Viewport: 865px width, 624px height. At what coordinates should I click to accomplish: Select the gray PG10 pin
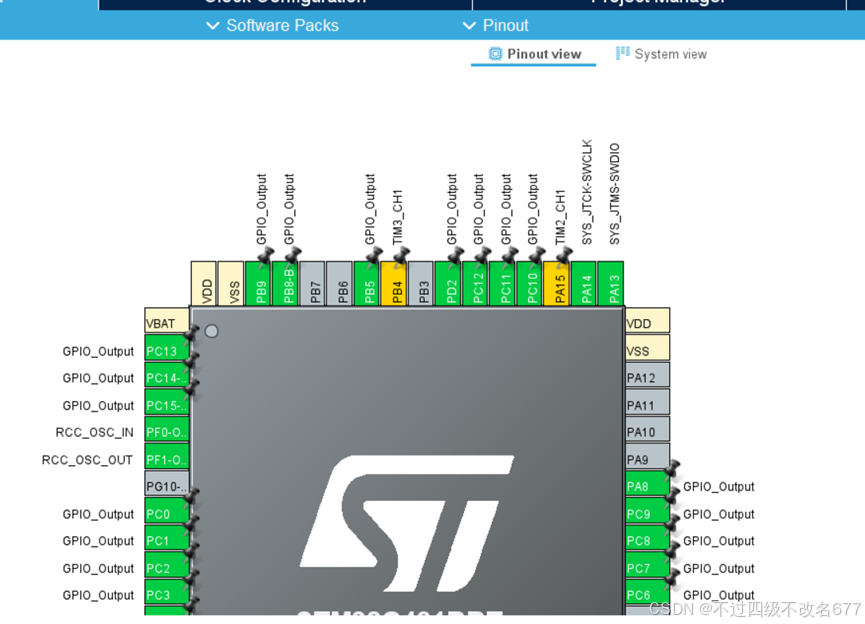click(167, 483)
